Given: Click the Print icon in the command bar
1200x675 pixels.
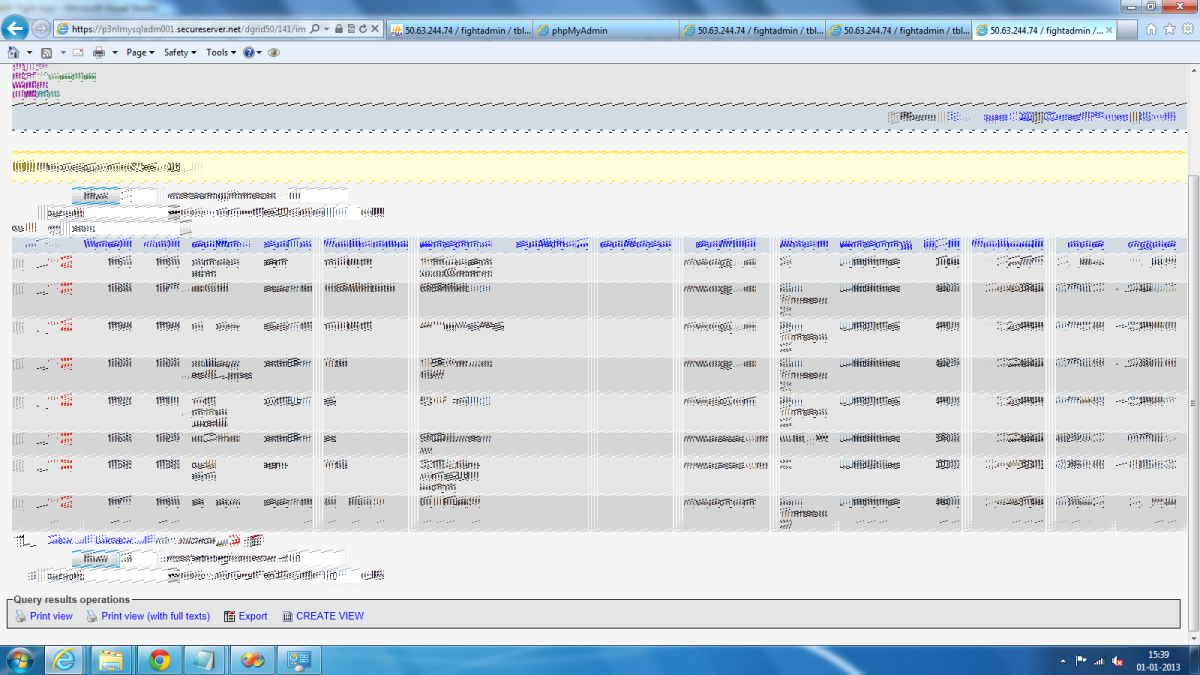Looking at the screenshot, I should click(99, 52).
